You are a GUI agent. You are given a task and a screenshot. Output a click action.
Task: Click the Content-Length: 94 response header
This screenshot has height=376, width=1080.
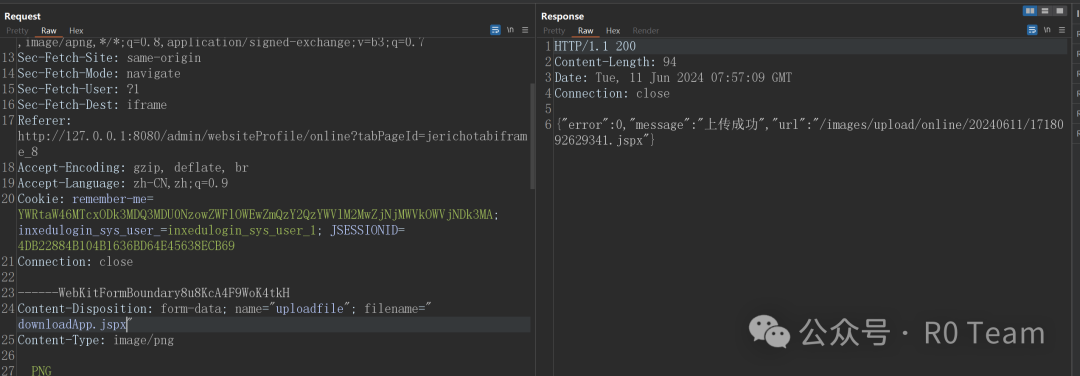(x=615, y=62)
